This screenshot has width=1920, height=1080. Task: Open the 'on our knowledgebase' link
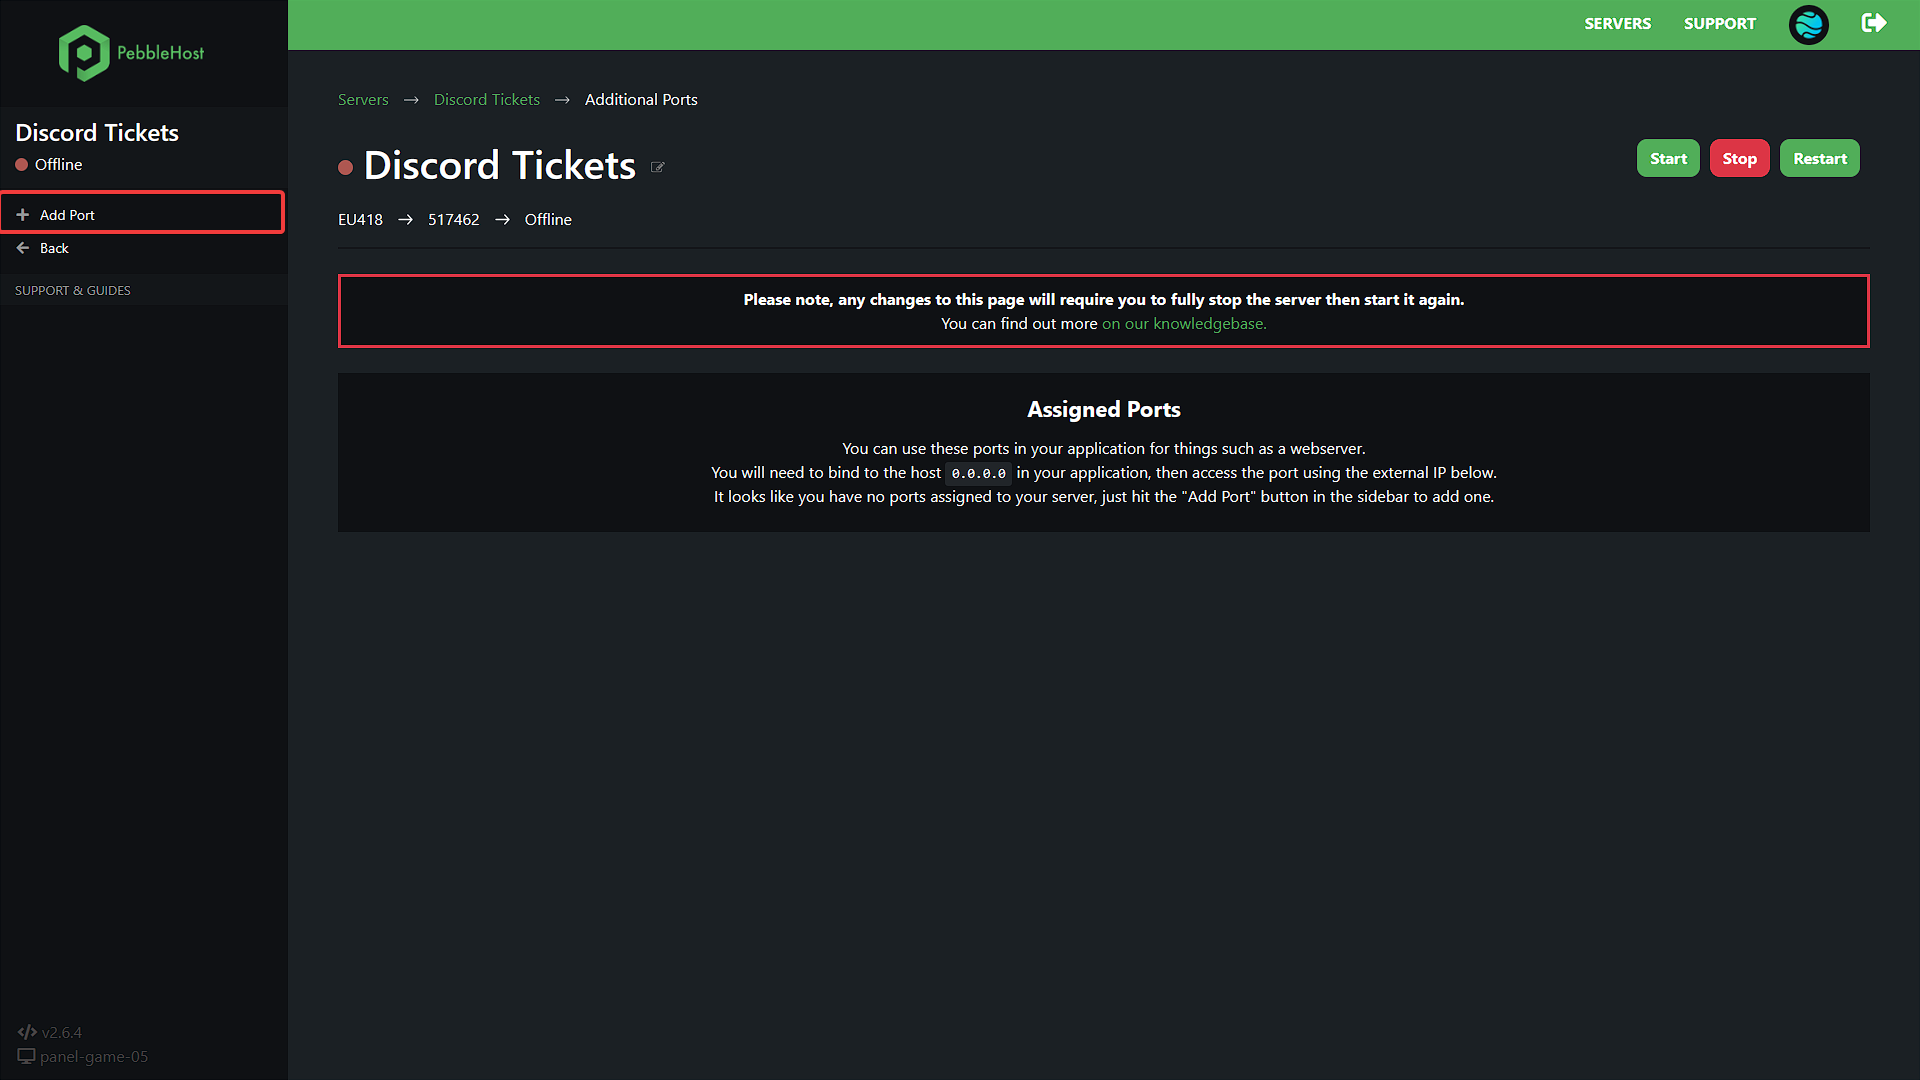(1184, 324)
